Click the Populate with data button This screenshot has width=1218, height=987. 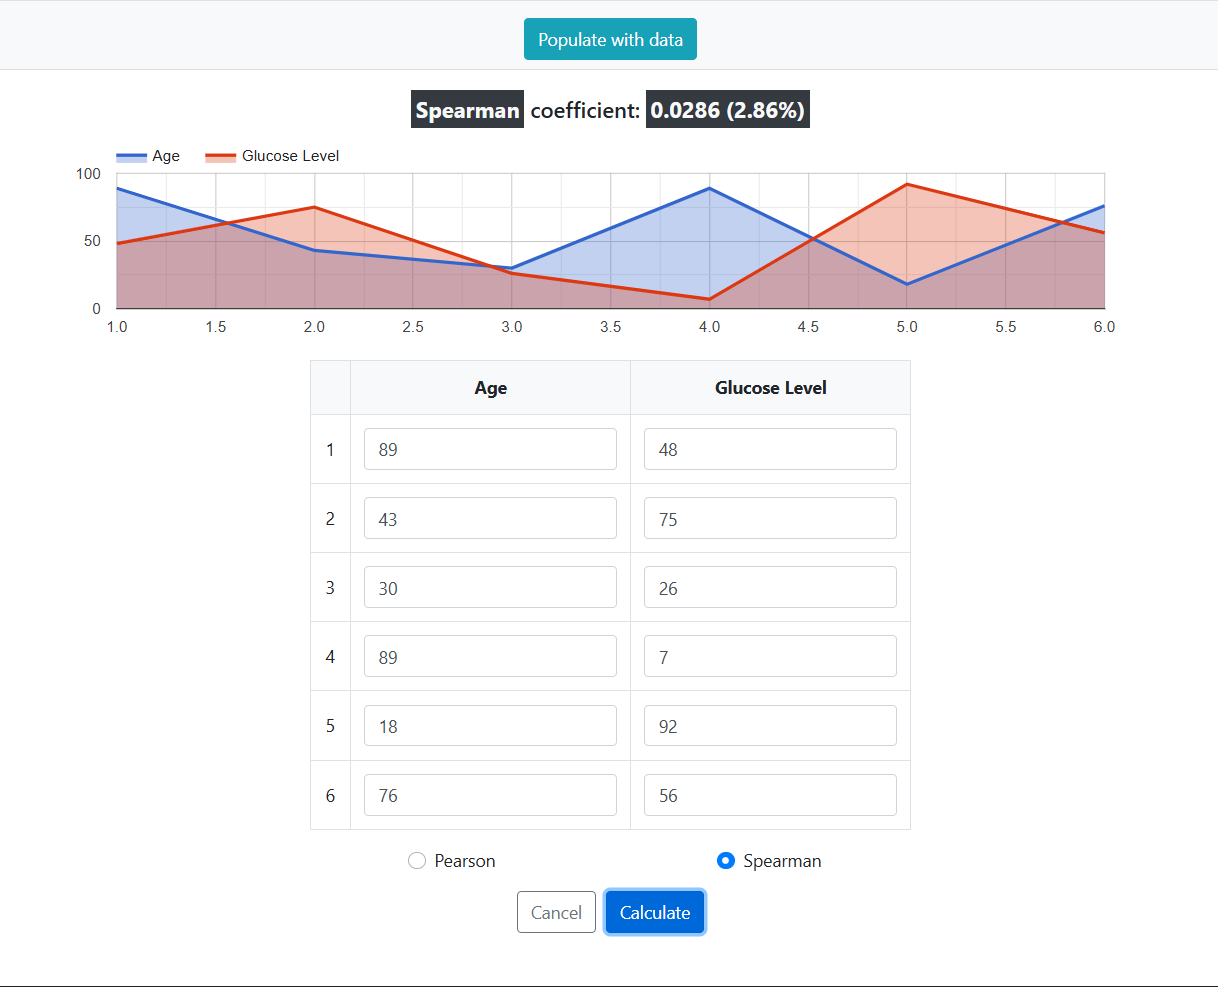[x=610, y=39]
